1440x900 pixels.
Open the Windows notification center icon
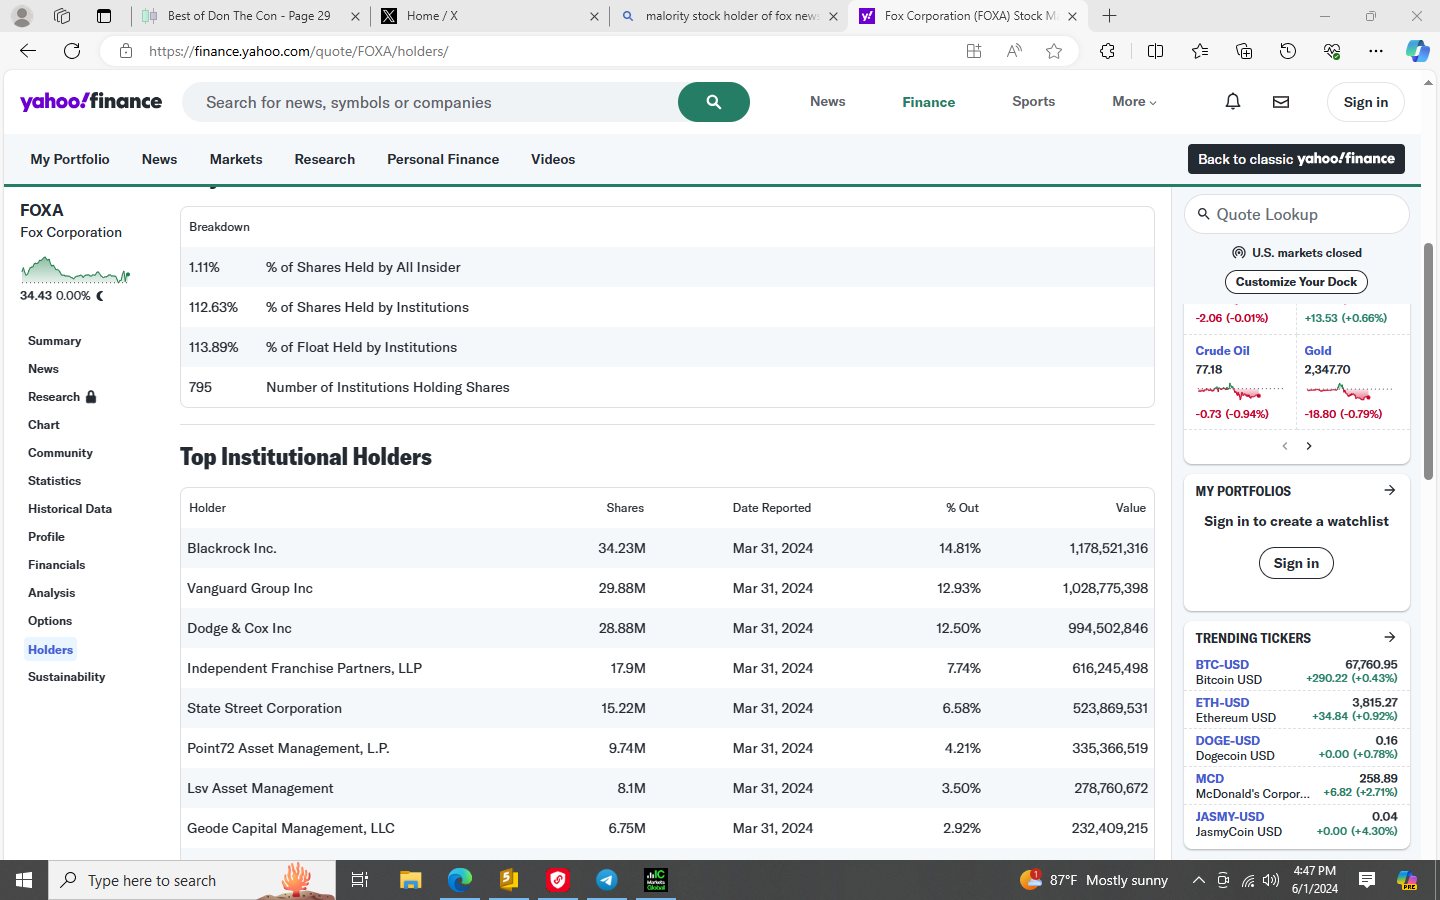[x=1367, y=880]
